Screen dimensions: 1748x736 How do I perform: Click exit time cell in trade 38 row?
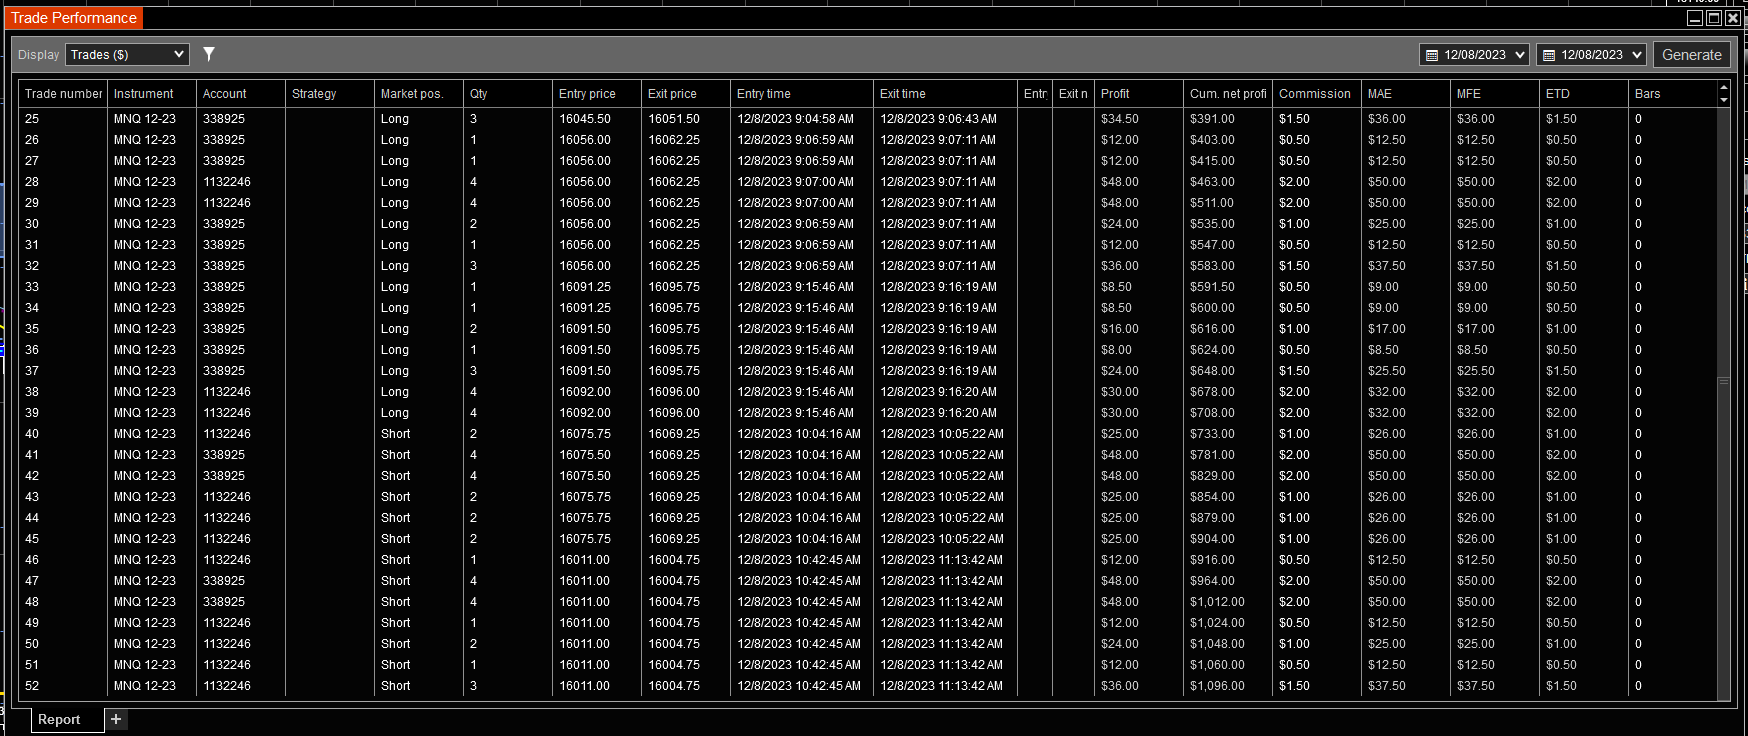pos(946,392)
